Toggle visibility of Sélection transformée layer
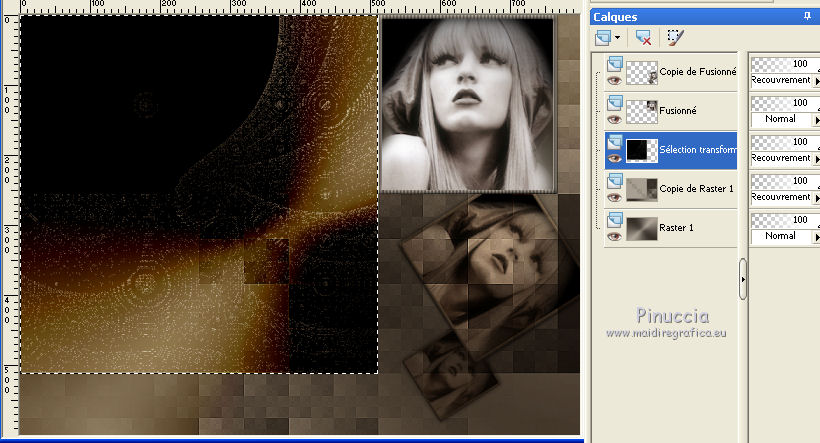 pos(614,158)
